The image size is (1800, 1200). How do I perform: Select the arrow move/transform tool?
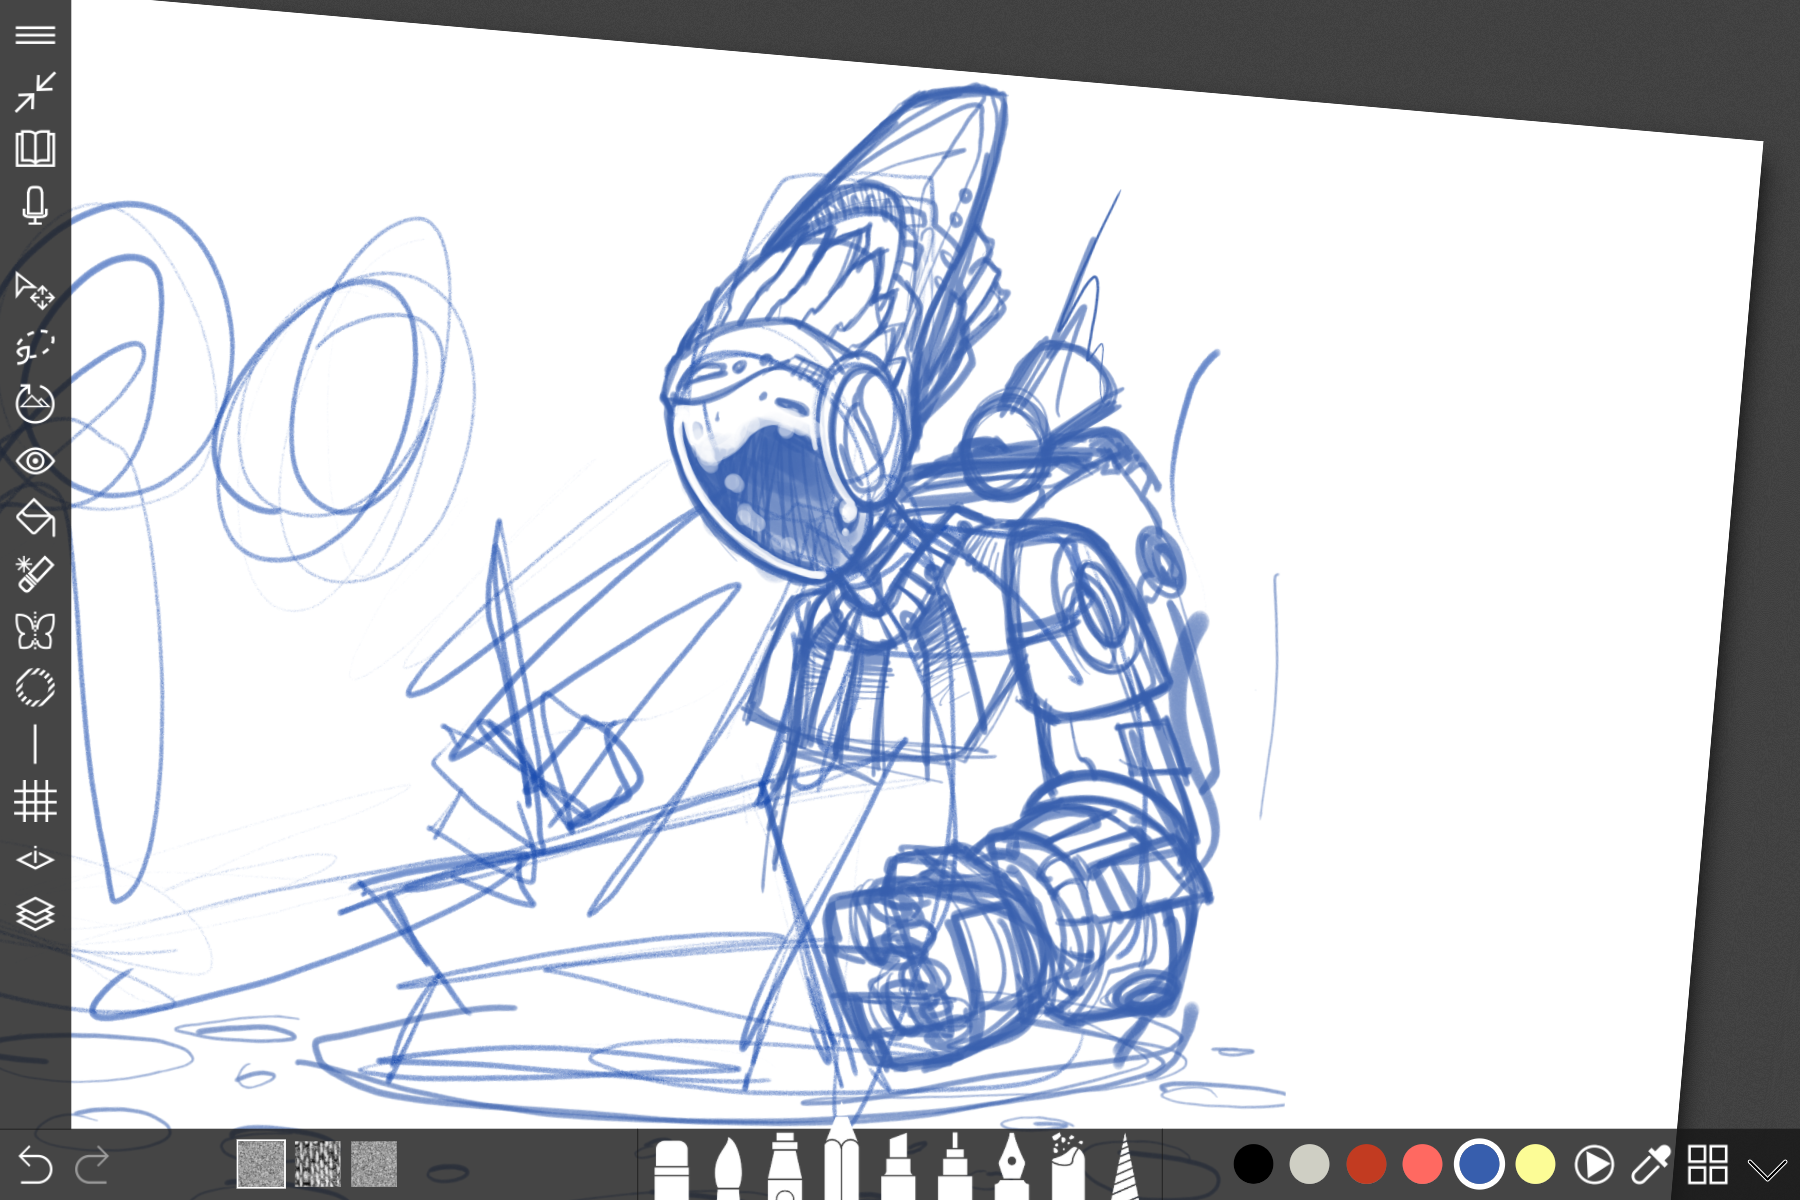(35, 290)
